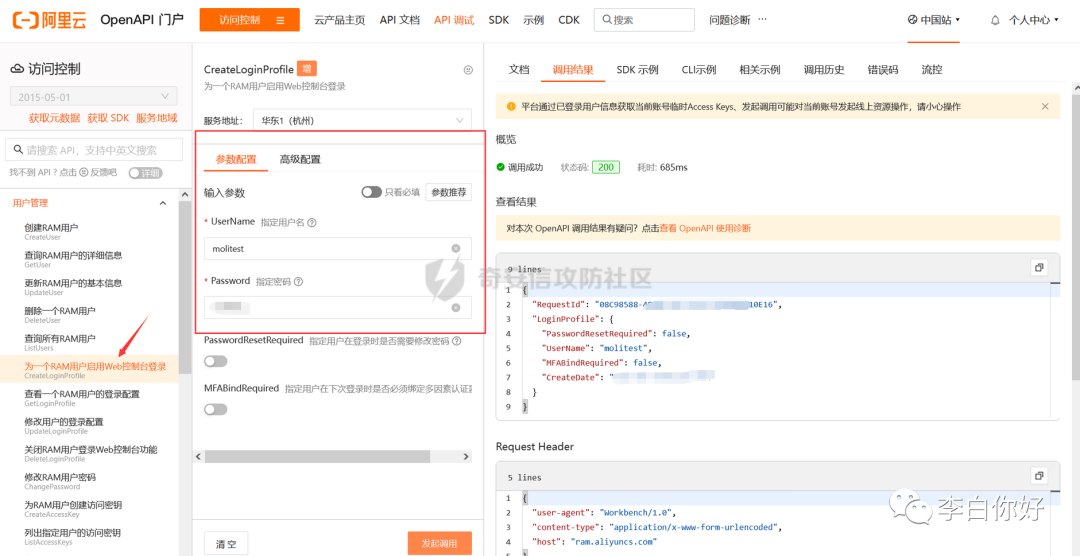1080x556 pixels.
Task: Open the 获取 SDK link
Action: tap(108, 118)
